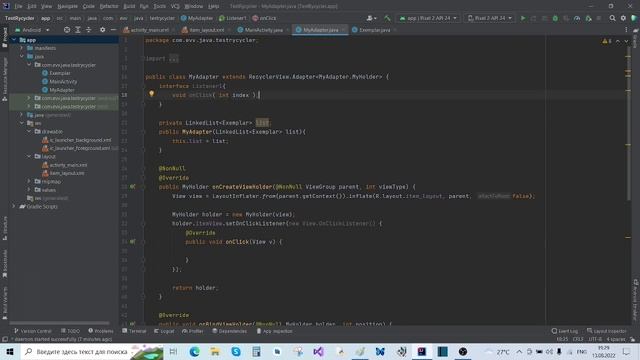
Task: Open the Build menu
Action: click(129, 6)
